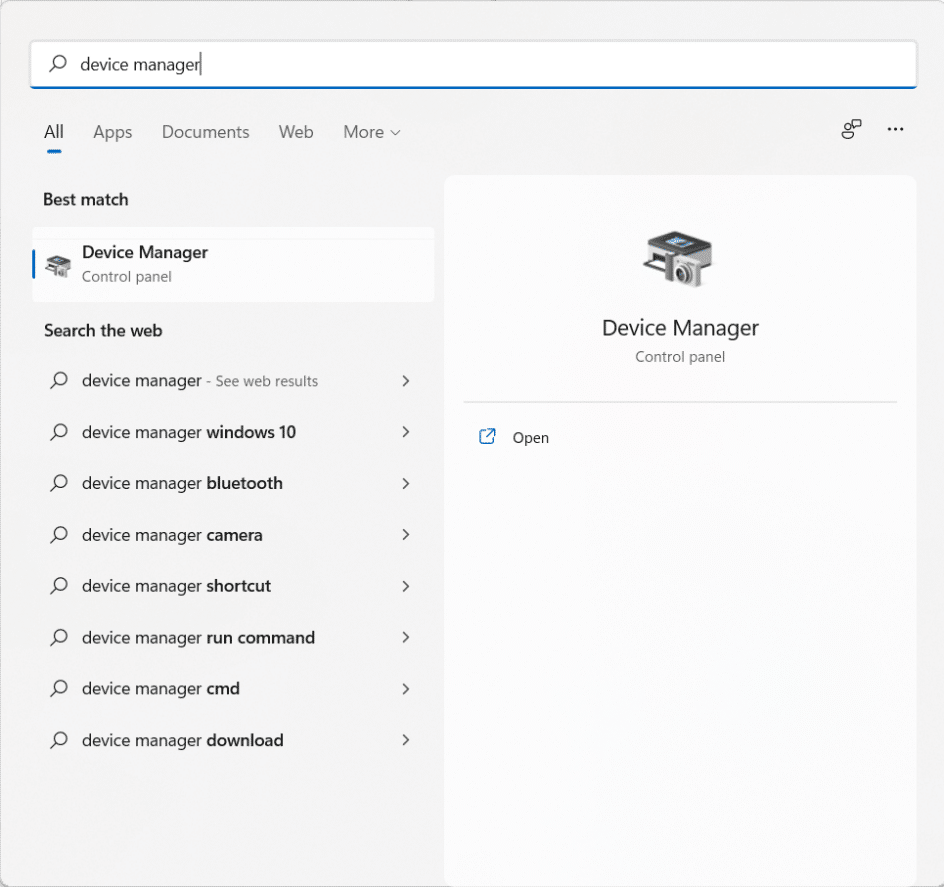Screen dimensions: 944x887
Task: Expand arrow for 'device manager windows 10'
Action: pyautogui.click(x=405, y=432)
